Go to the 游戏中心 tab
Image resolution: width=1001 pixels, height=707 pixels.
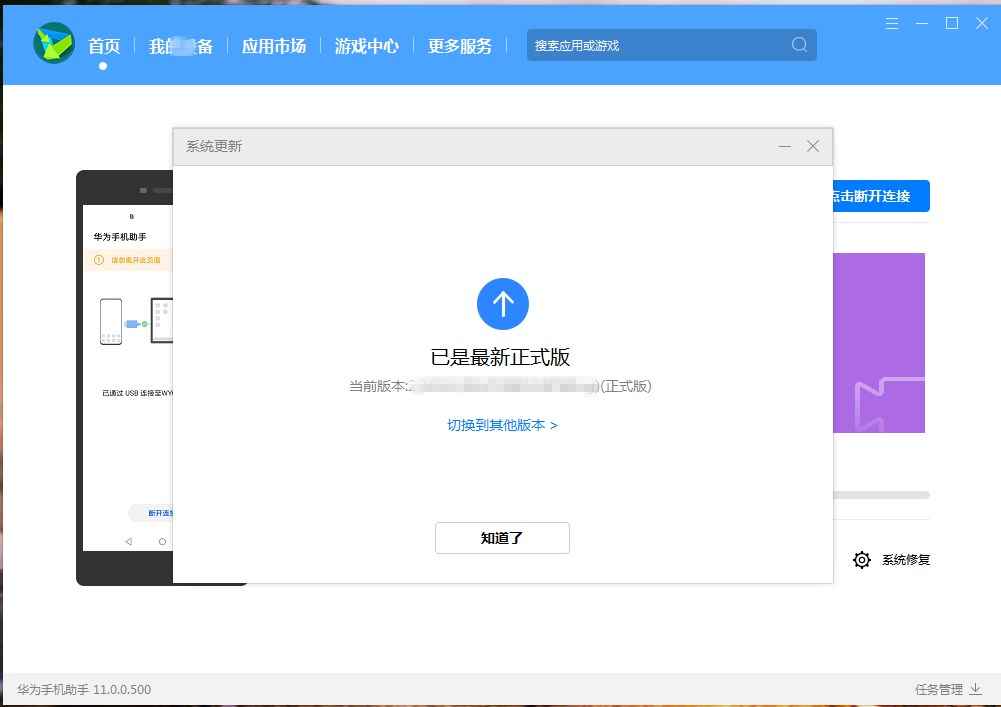[366, 46]
